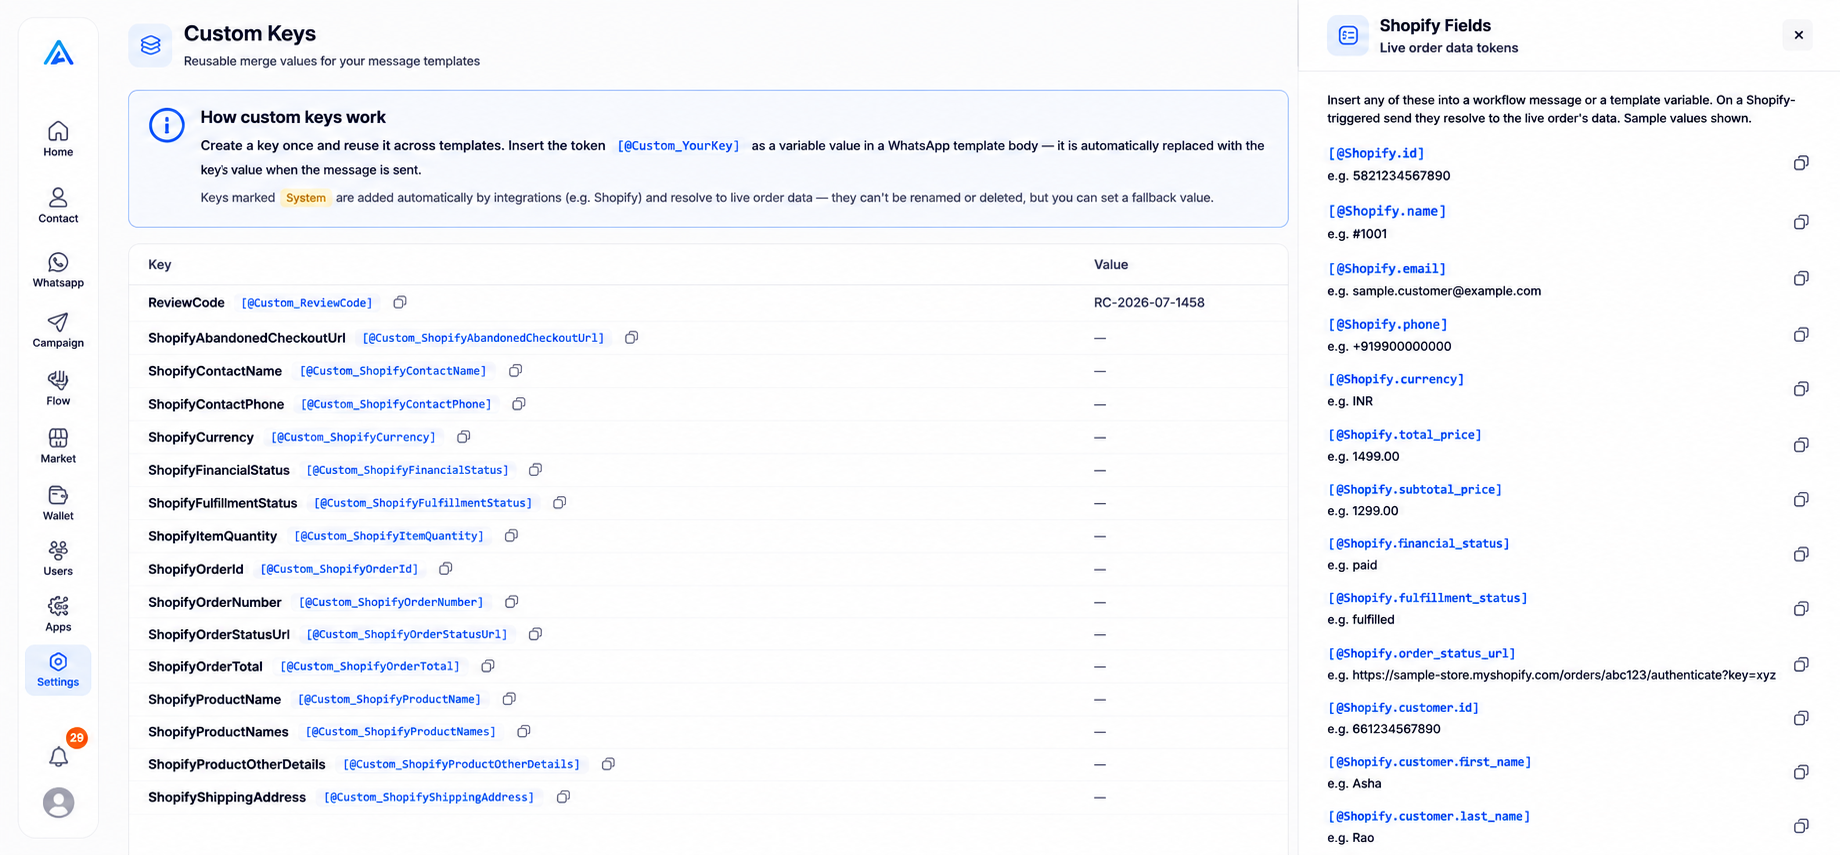
Task: Copy the ShopifyFinancialStatus token
Action: click(536, 470)
